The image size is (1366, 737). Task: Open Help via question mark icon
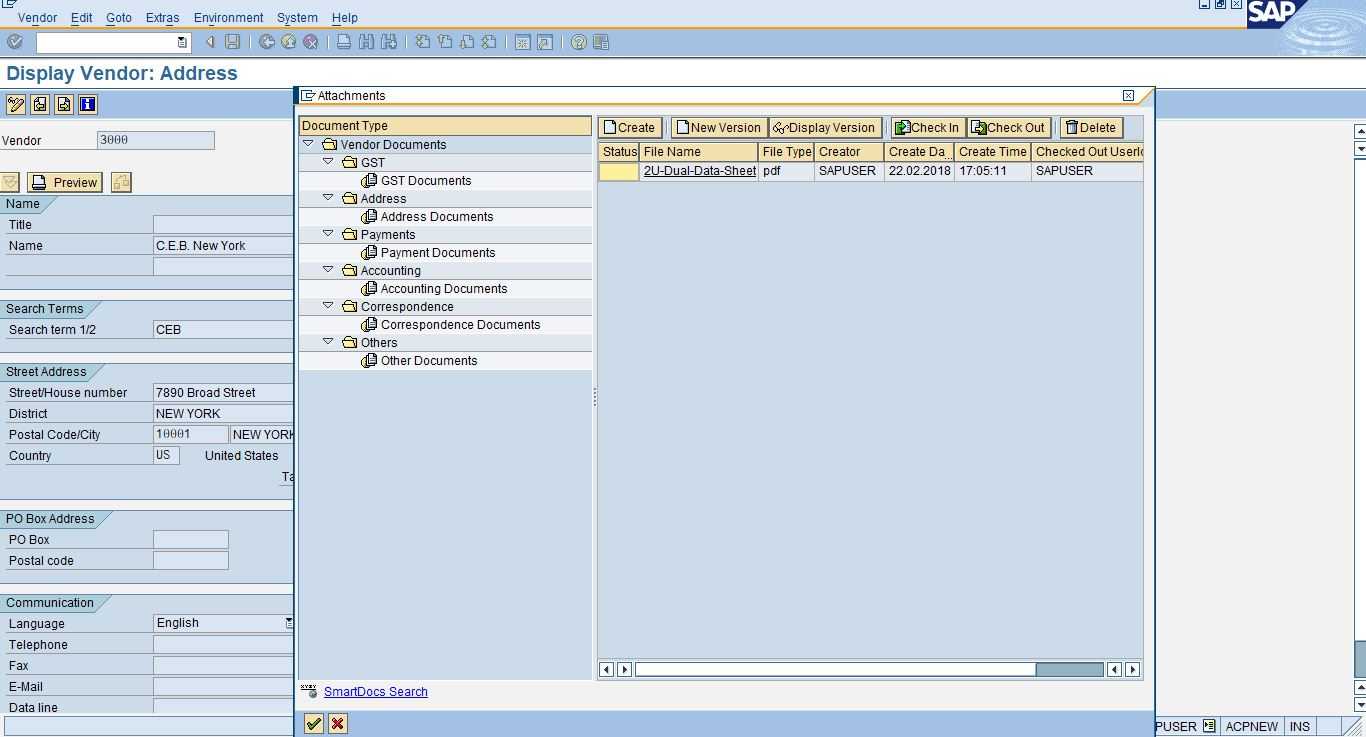(x=578, y=42)
